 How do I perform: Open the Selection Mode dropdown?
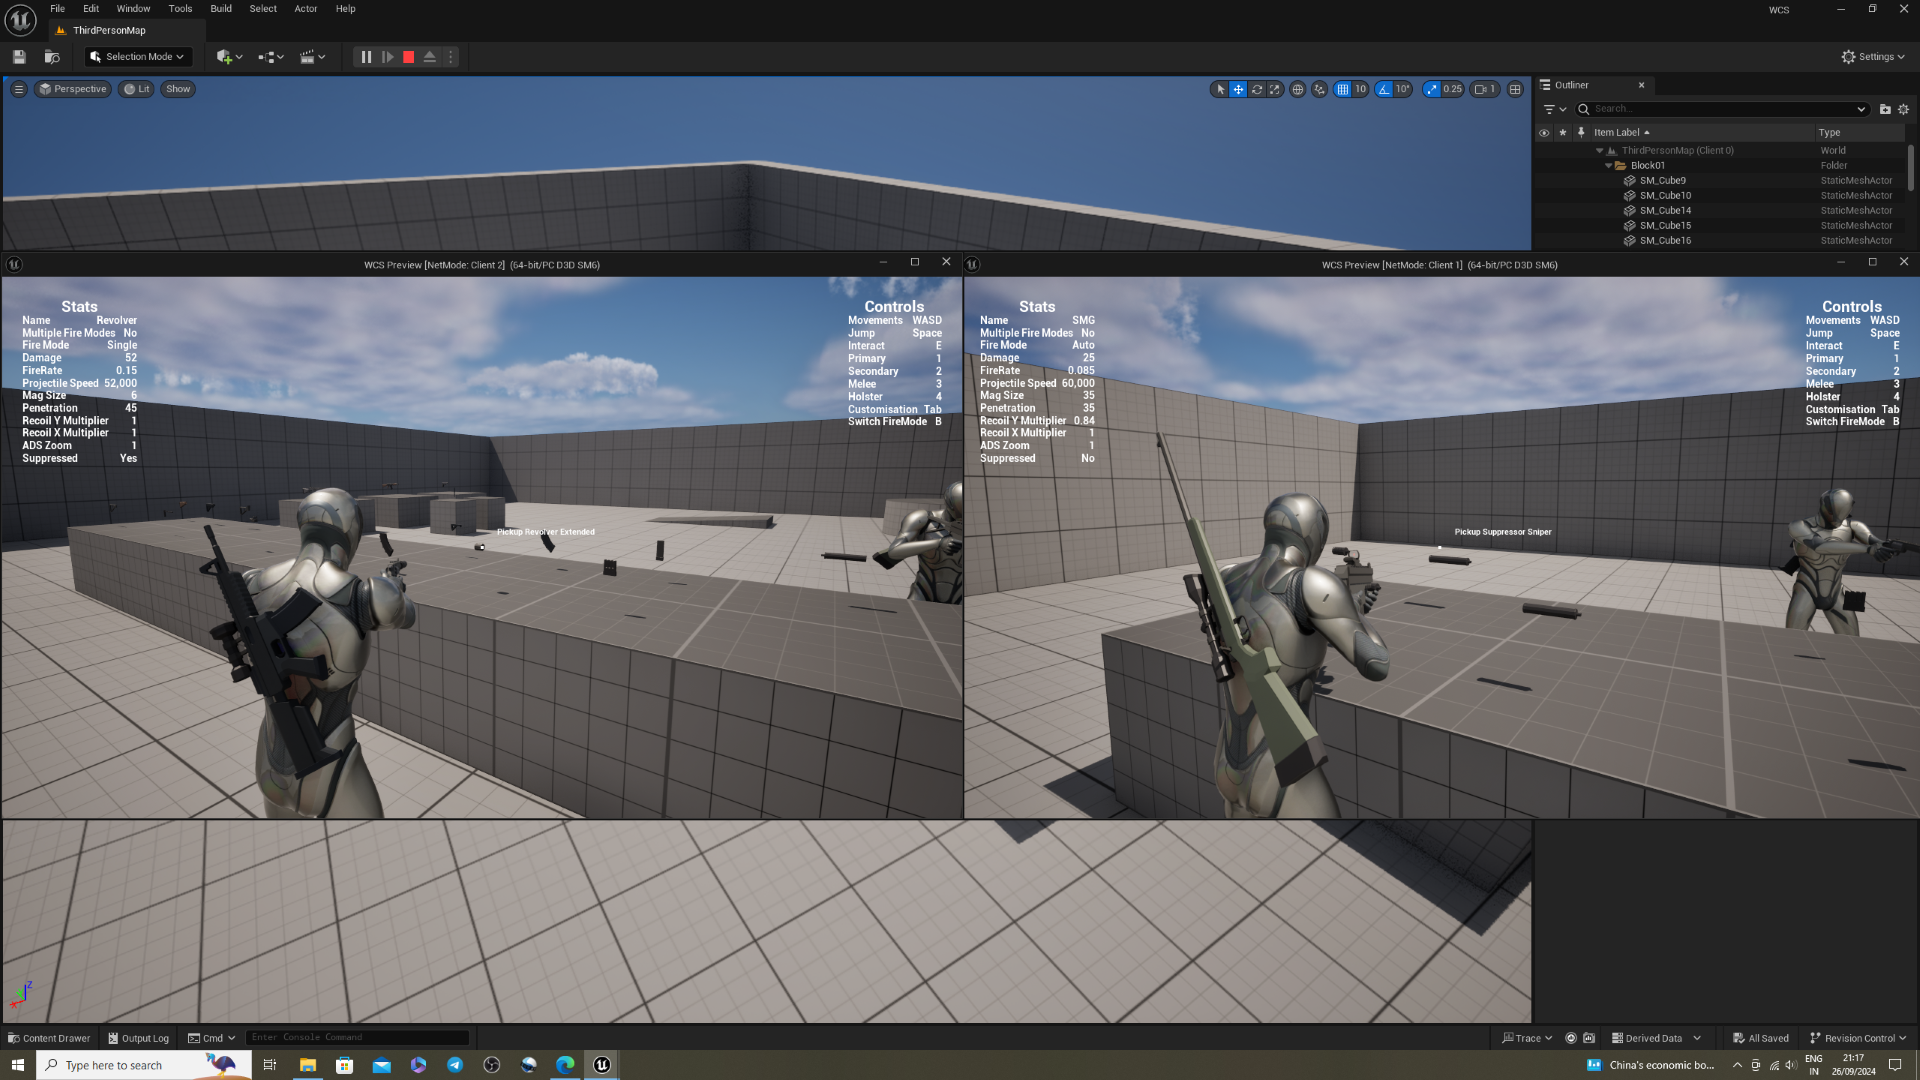click(x=138, y=57)
